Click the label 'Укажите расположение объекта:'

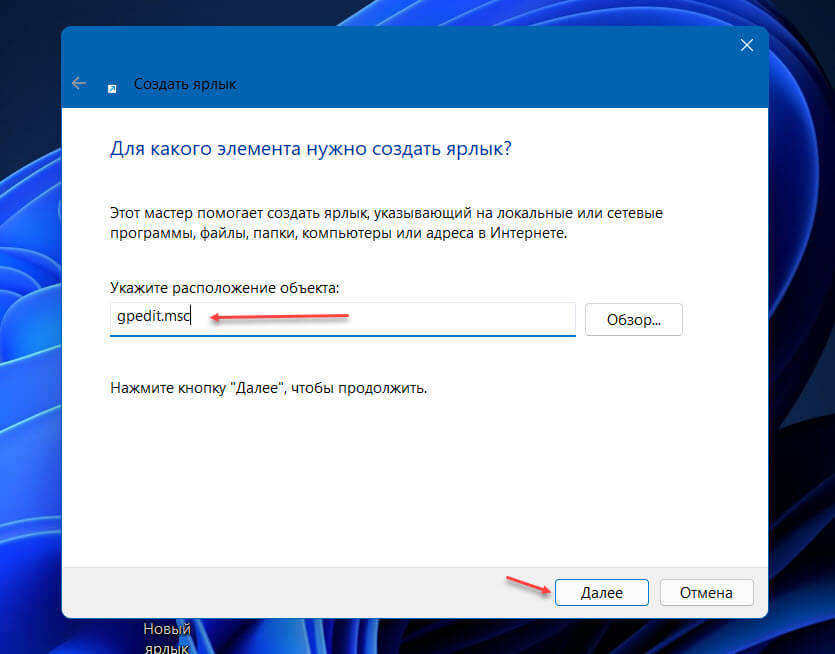pyautogui.click(x=224, y=288)
